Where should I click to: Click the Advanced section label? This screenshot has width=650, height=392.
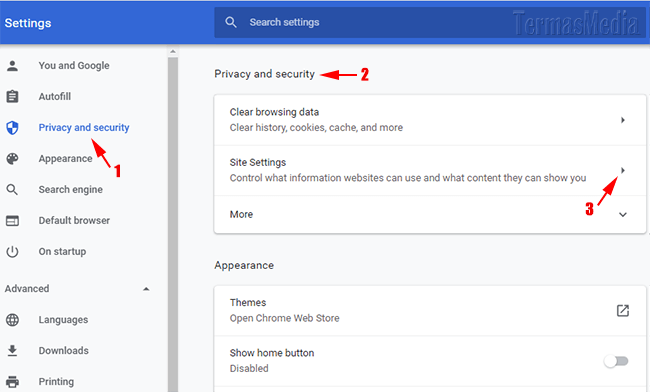click(27, 289)
